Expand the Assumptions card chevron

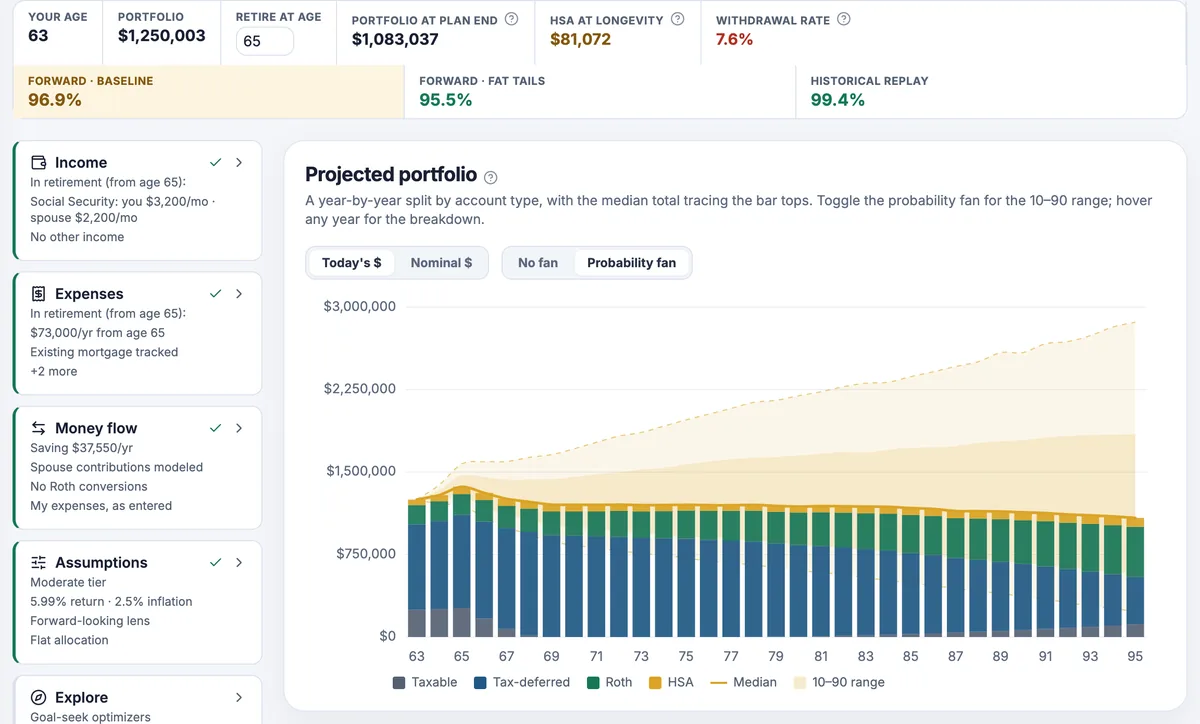[239, 563]
